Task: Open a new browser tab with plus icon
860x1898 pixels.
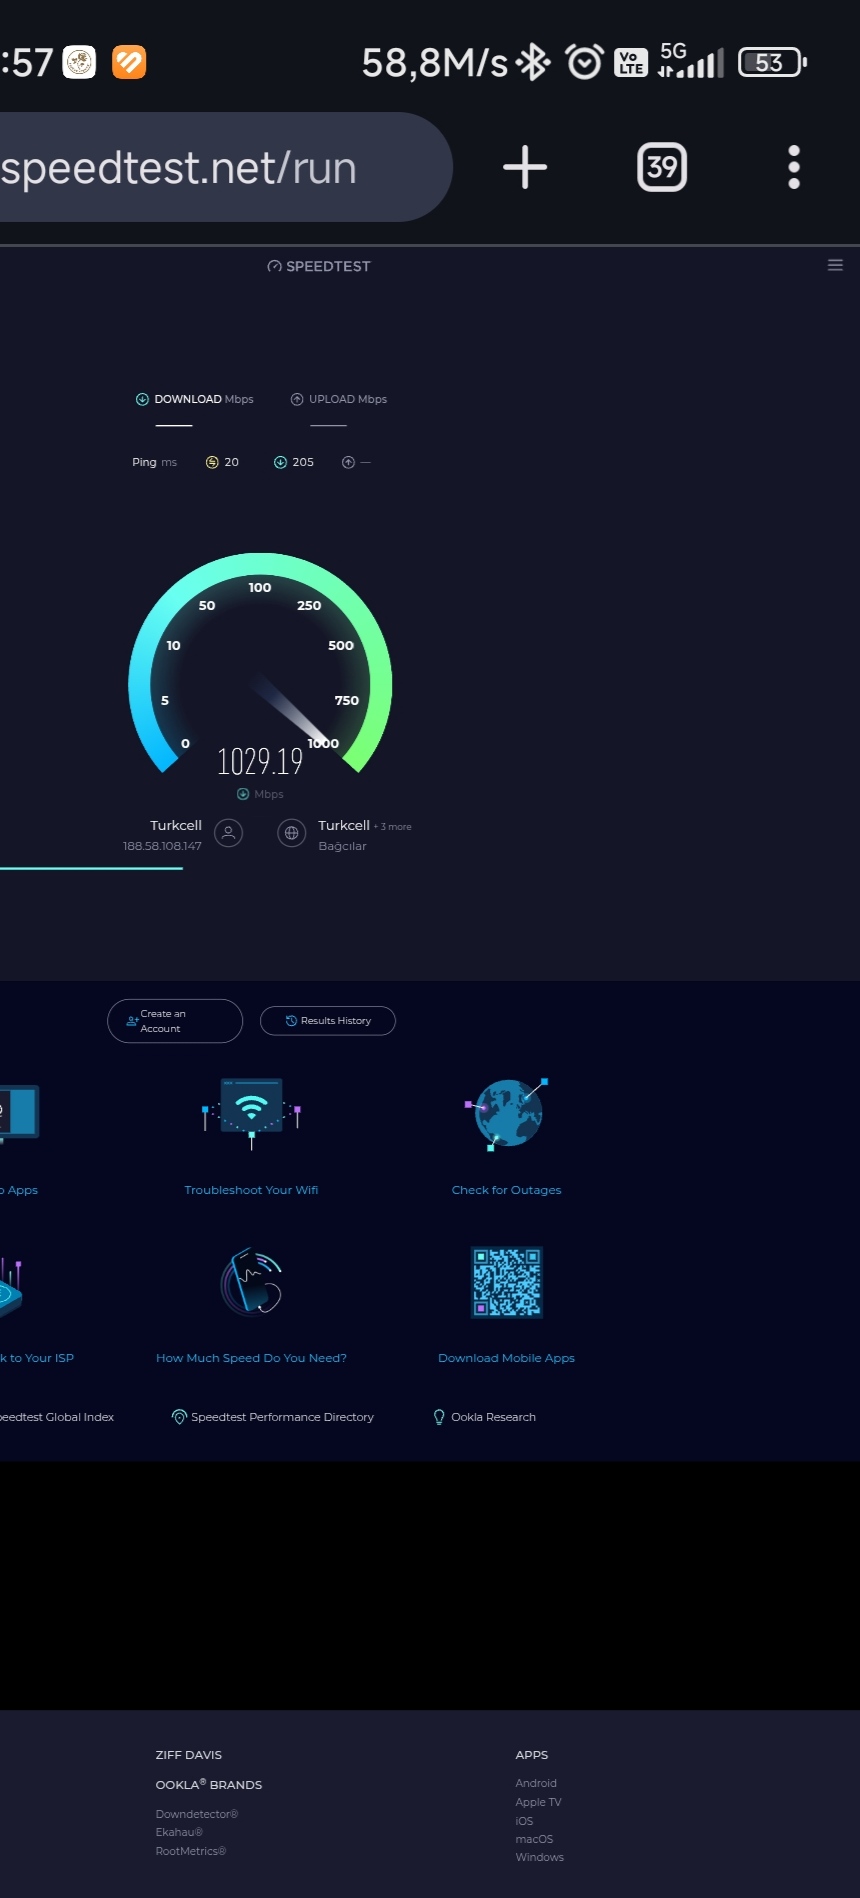Action: [x=524, y=167]
